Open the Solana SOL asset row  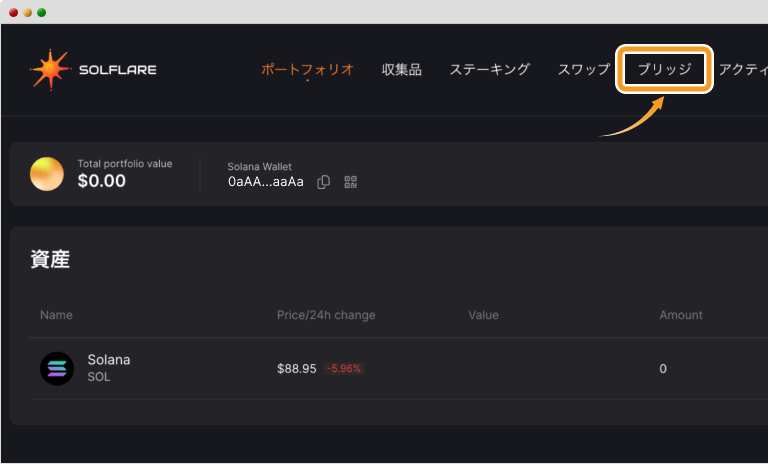coord(399,368)
